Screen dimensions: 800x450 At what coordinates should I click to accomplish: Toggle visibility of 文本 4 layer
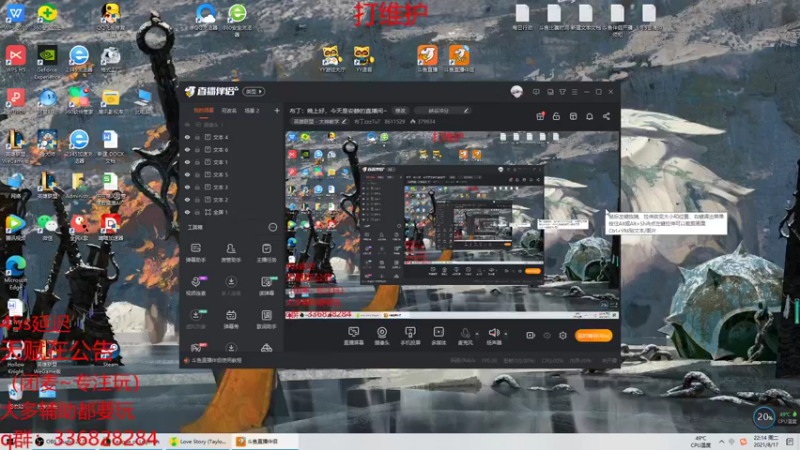click(x=187, y=137)
